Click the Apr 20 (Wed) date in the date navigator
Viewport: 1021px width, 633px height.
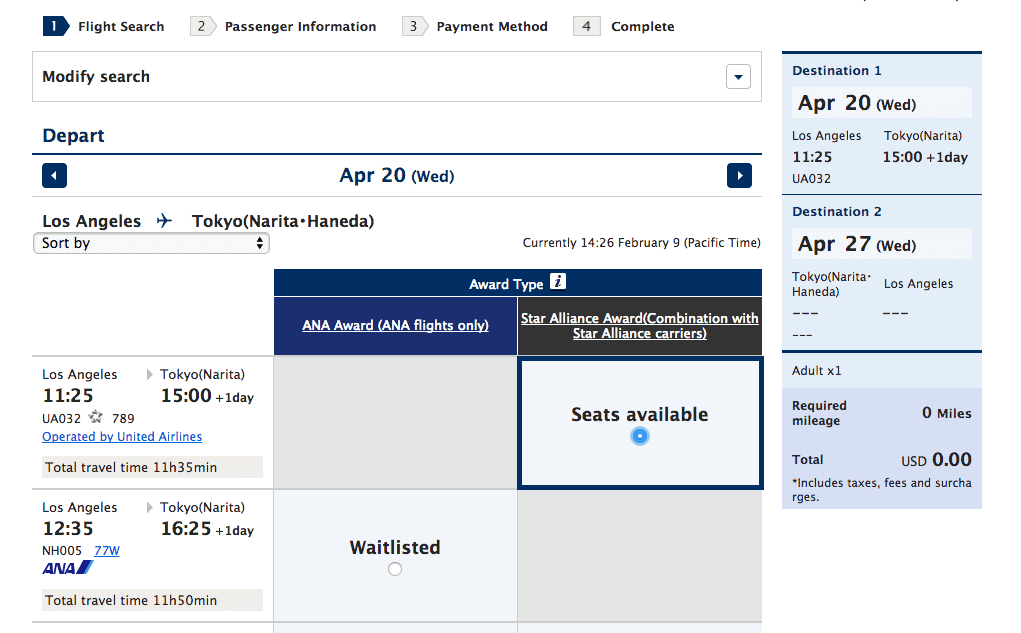click(x=397, y=175)
